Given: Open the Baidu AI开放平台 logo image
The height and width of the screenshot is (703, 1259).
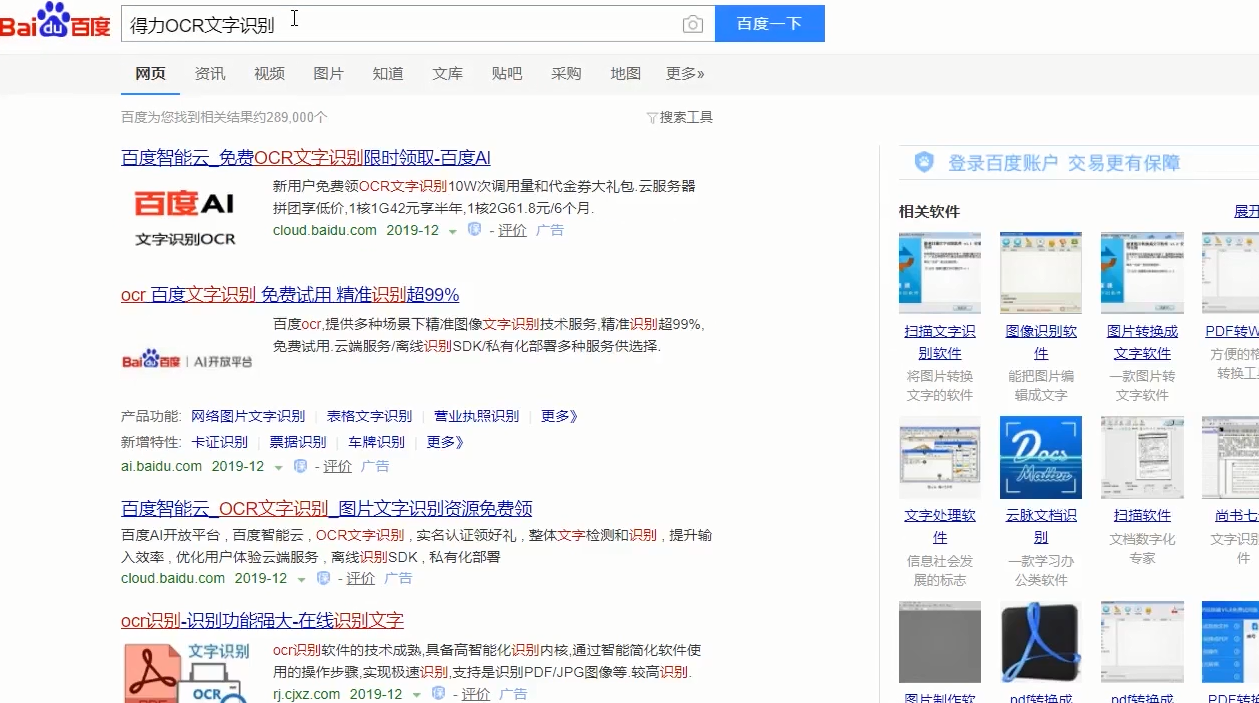Looking at the screenshot, I should [x=187, y=359].
